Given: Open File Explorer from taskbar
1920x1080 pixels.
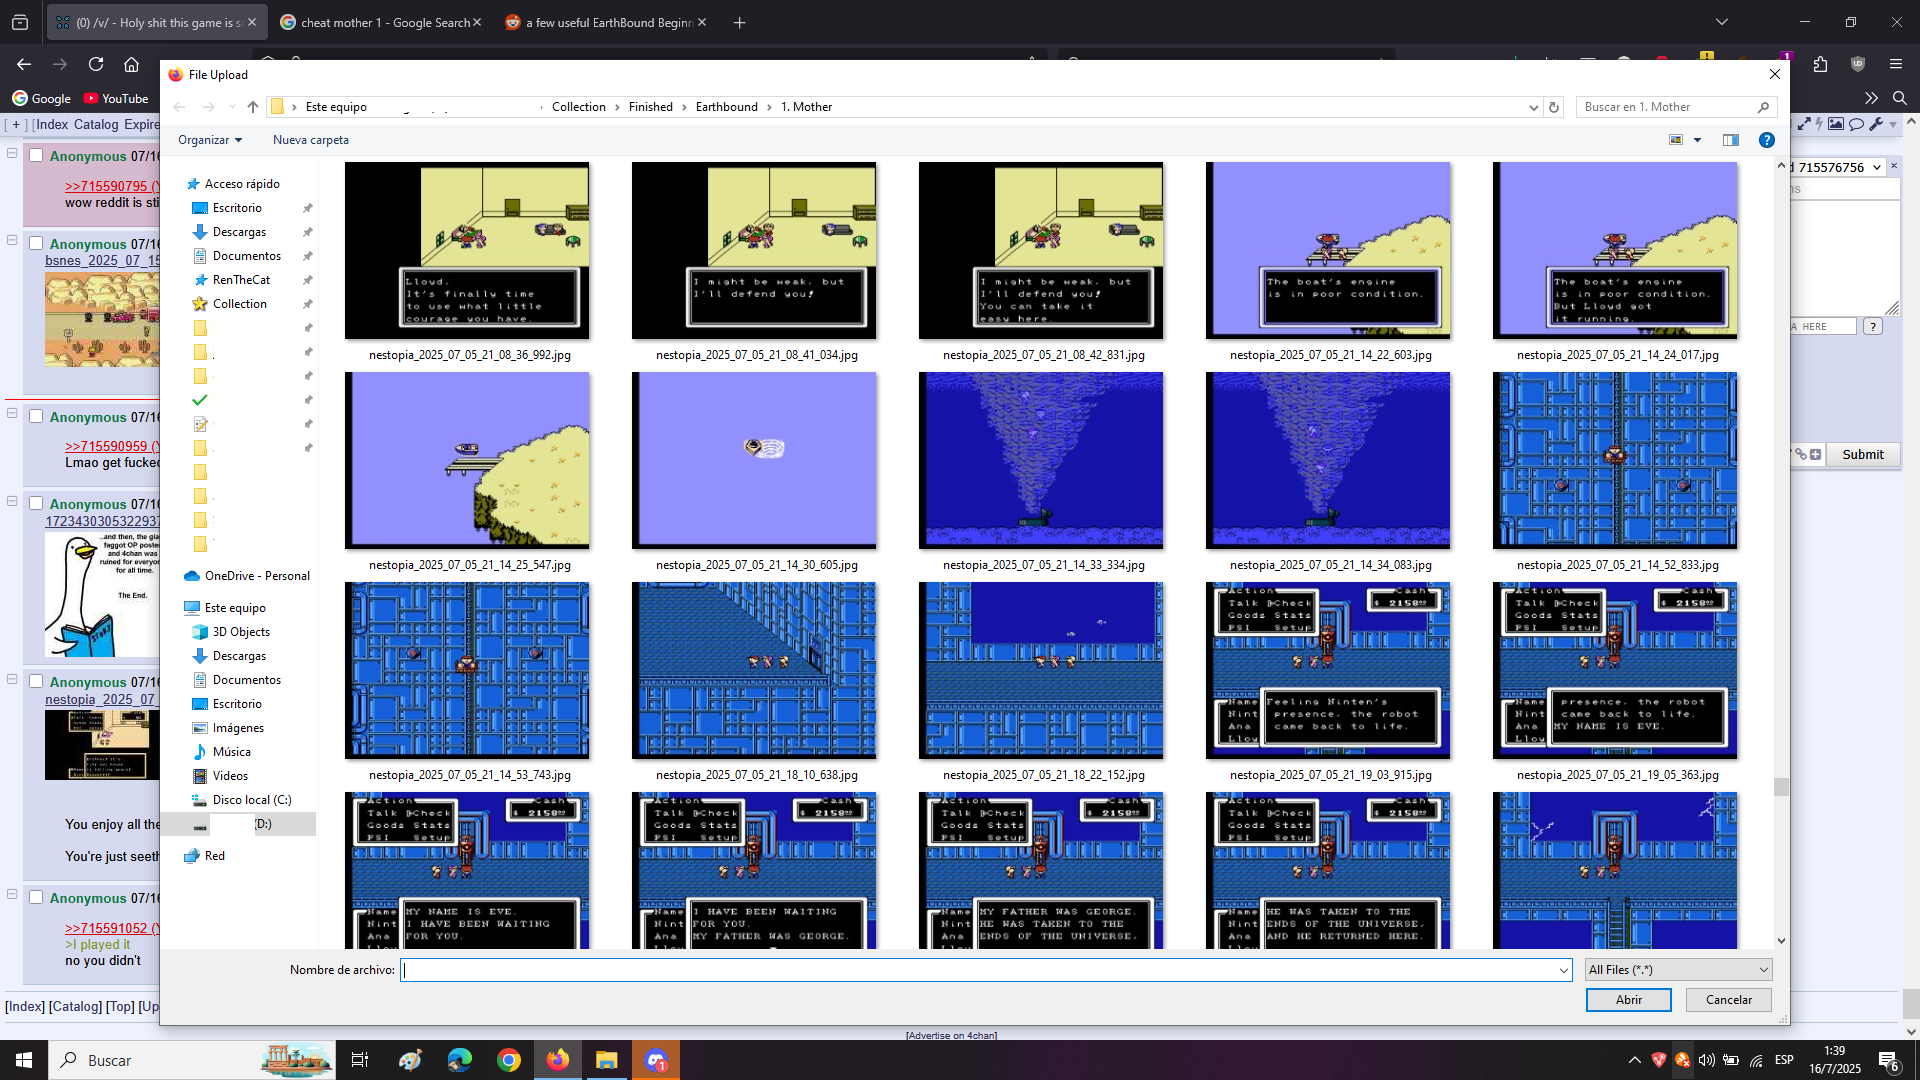Looking at the screenshot, I should tap(606, 1060).
